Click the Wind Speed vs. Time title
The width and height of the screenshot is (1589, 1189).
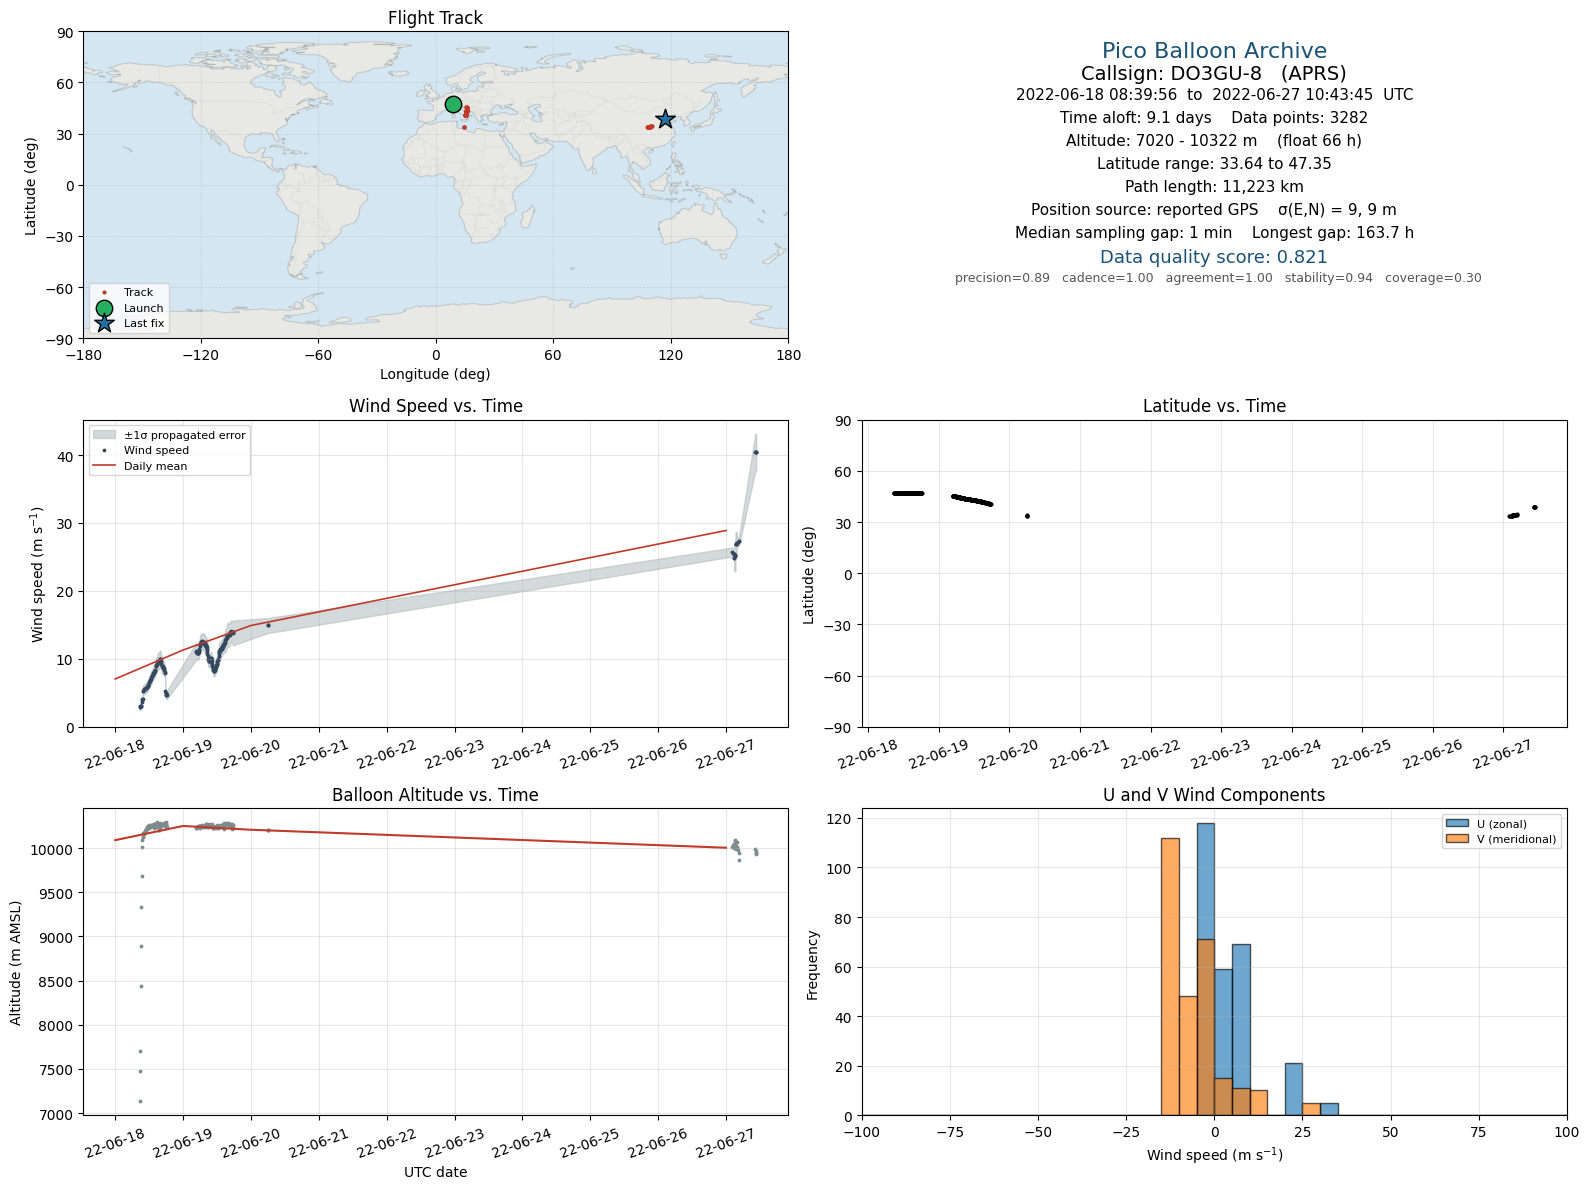click(x=435, y=406)
